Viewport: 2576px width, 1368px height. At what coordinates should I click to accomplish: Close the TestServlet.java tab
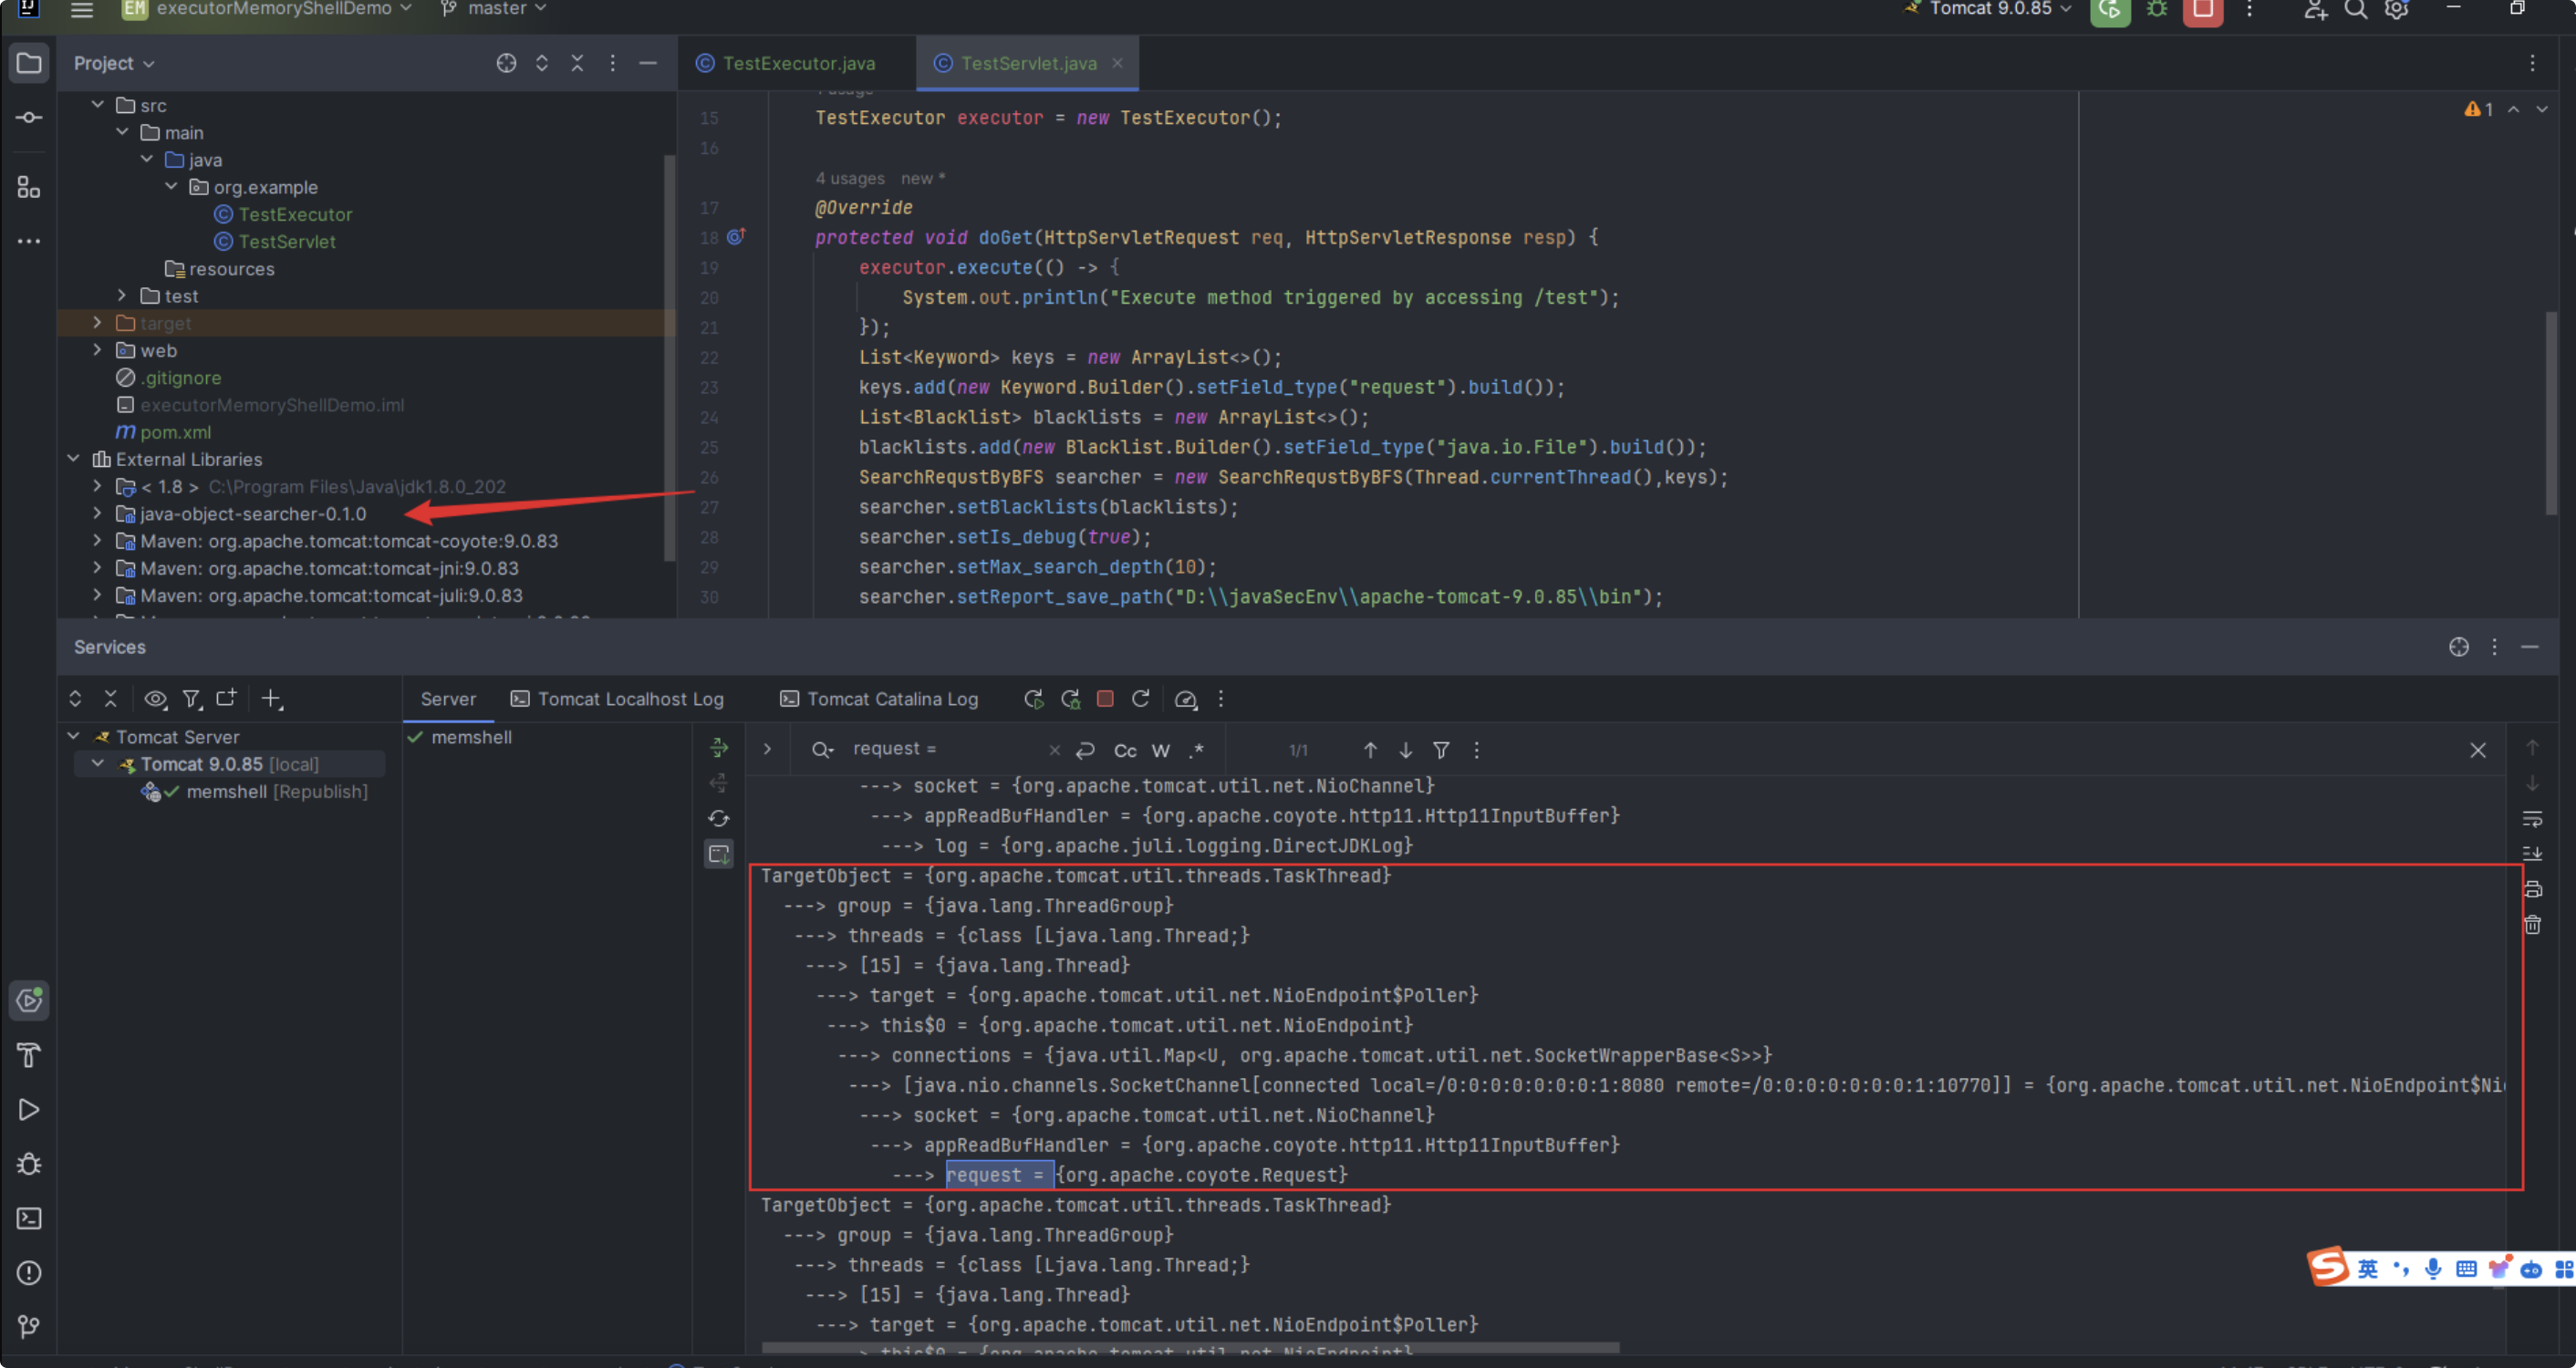pyautogui.click(x=1118, y=63)
